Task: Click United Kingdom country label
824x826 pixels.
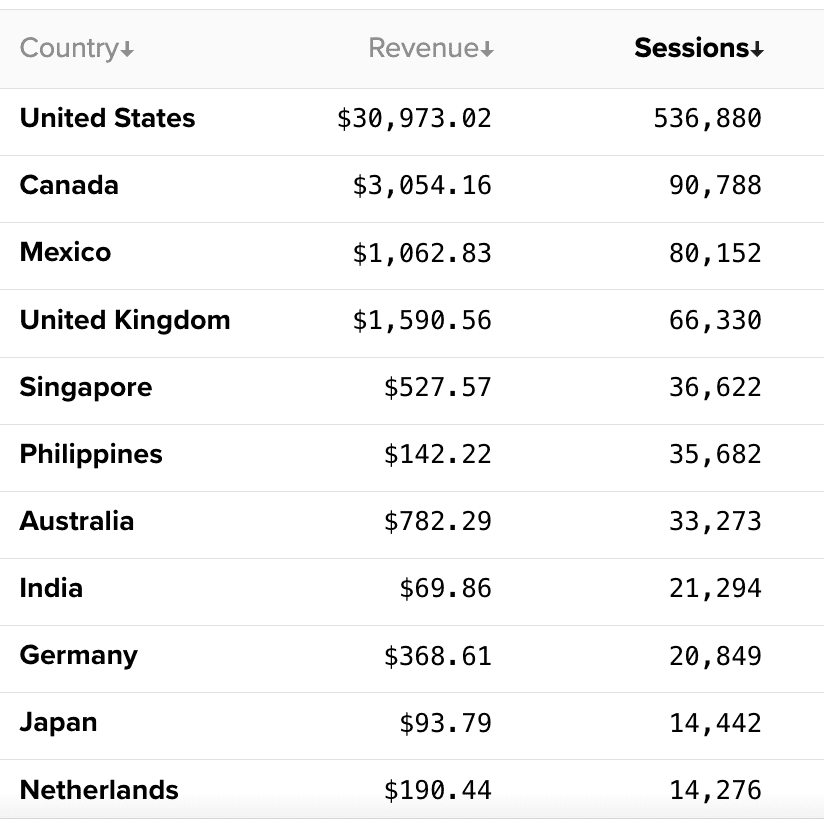Action: pyautogui.click(x=125, y=320)
